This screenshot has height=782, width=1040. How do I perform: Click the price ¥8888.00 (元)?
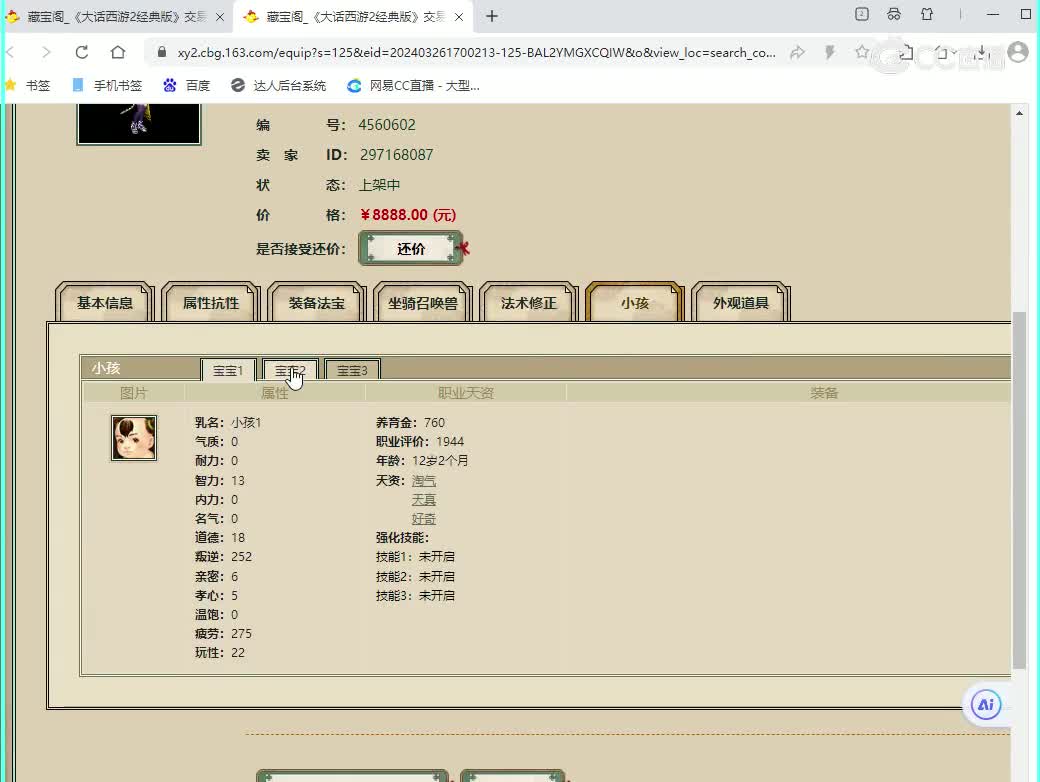(408, 215)
